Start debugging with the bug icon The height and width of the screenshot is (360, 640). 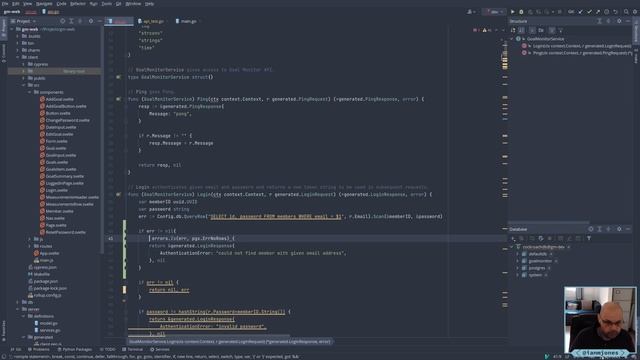[x=521, y=12]
